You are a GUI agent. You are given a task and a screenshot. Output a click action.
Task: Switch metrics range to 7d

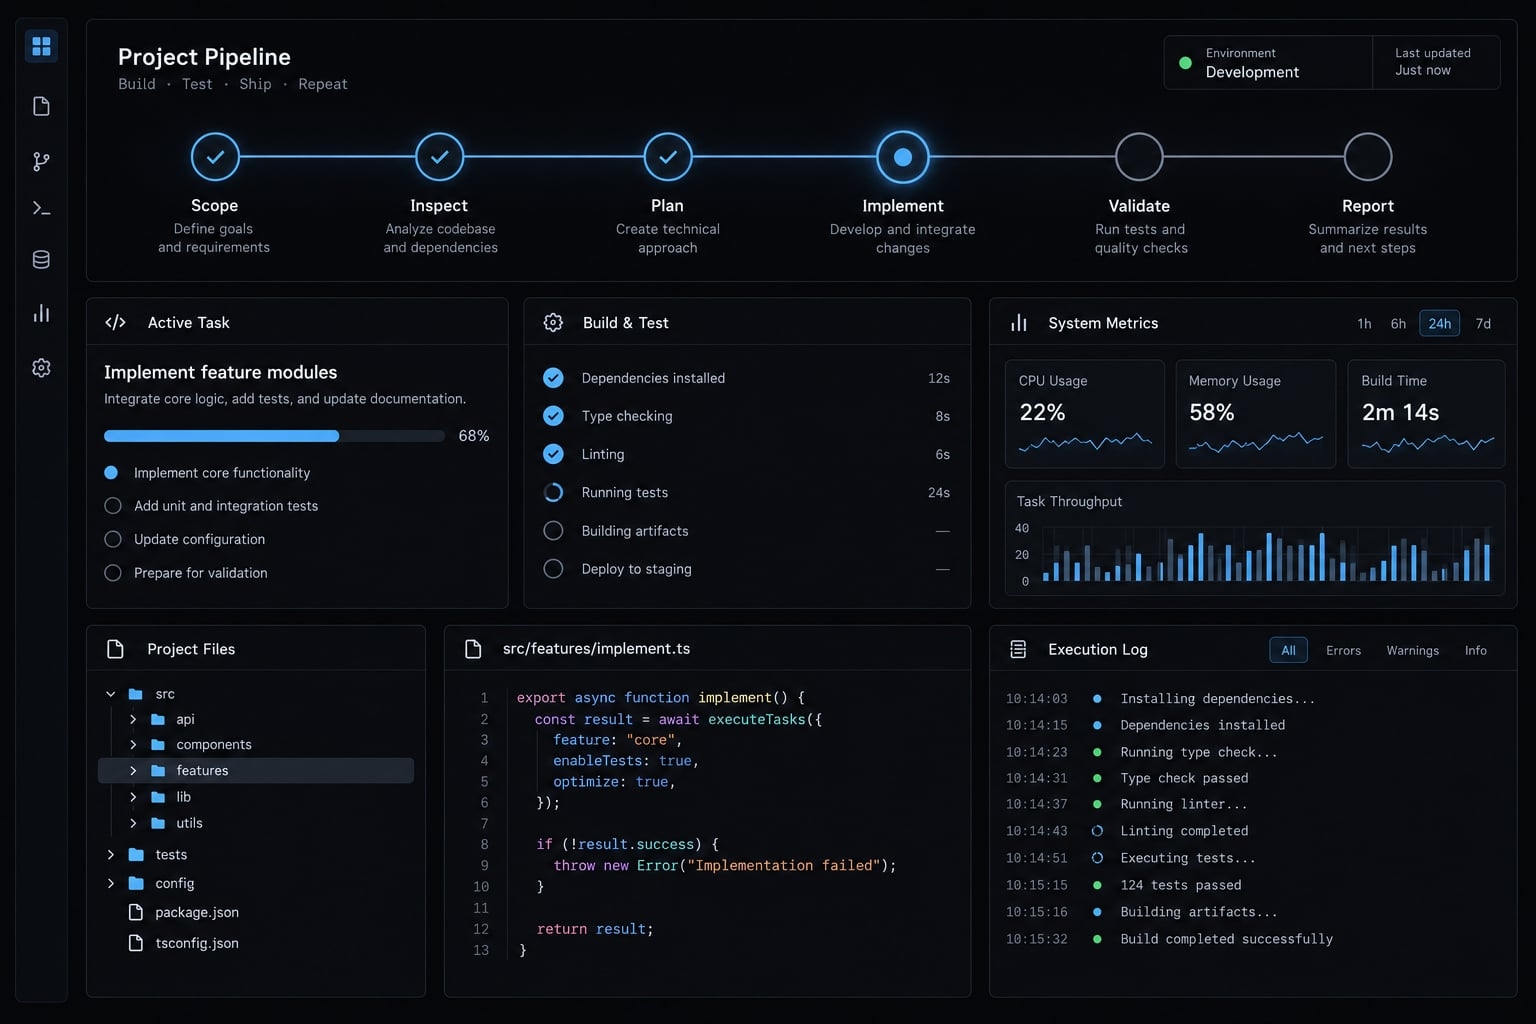pyautogui.click(x=1483, y=323)
